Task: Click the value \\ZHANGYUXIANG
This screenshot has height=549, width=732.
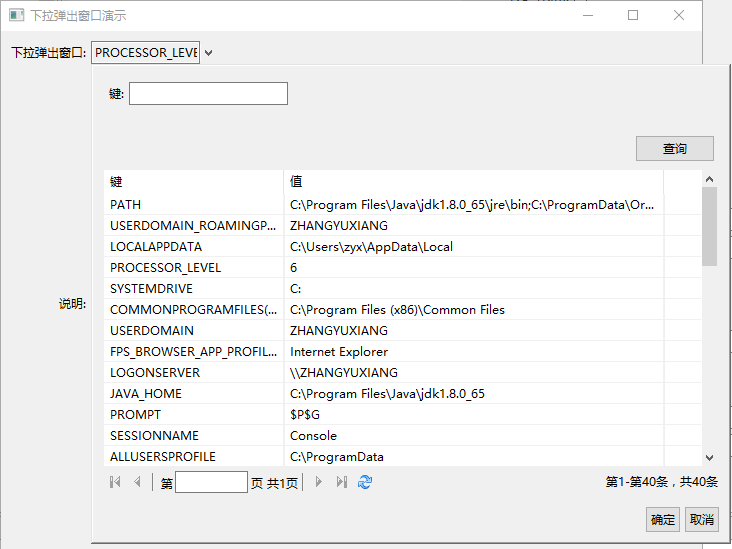Action: tap(344, 373)
